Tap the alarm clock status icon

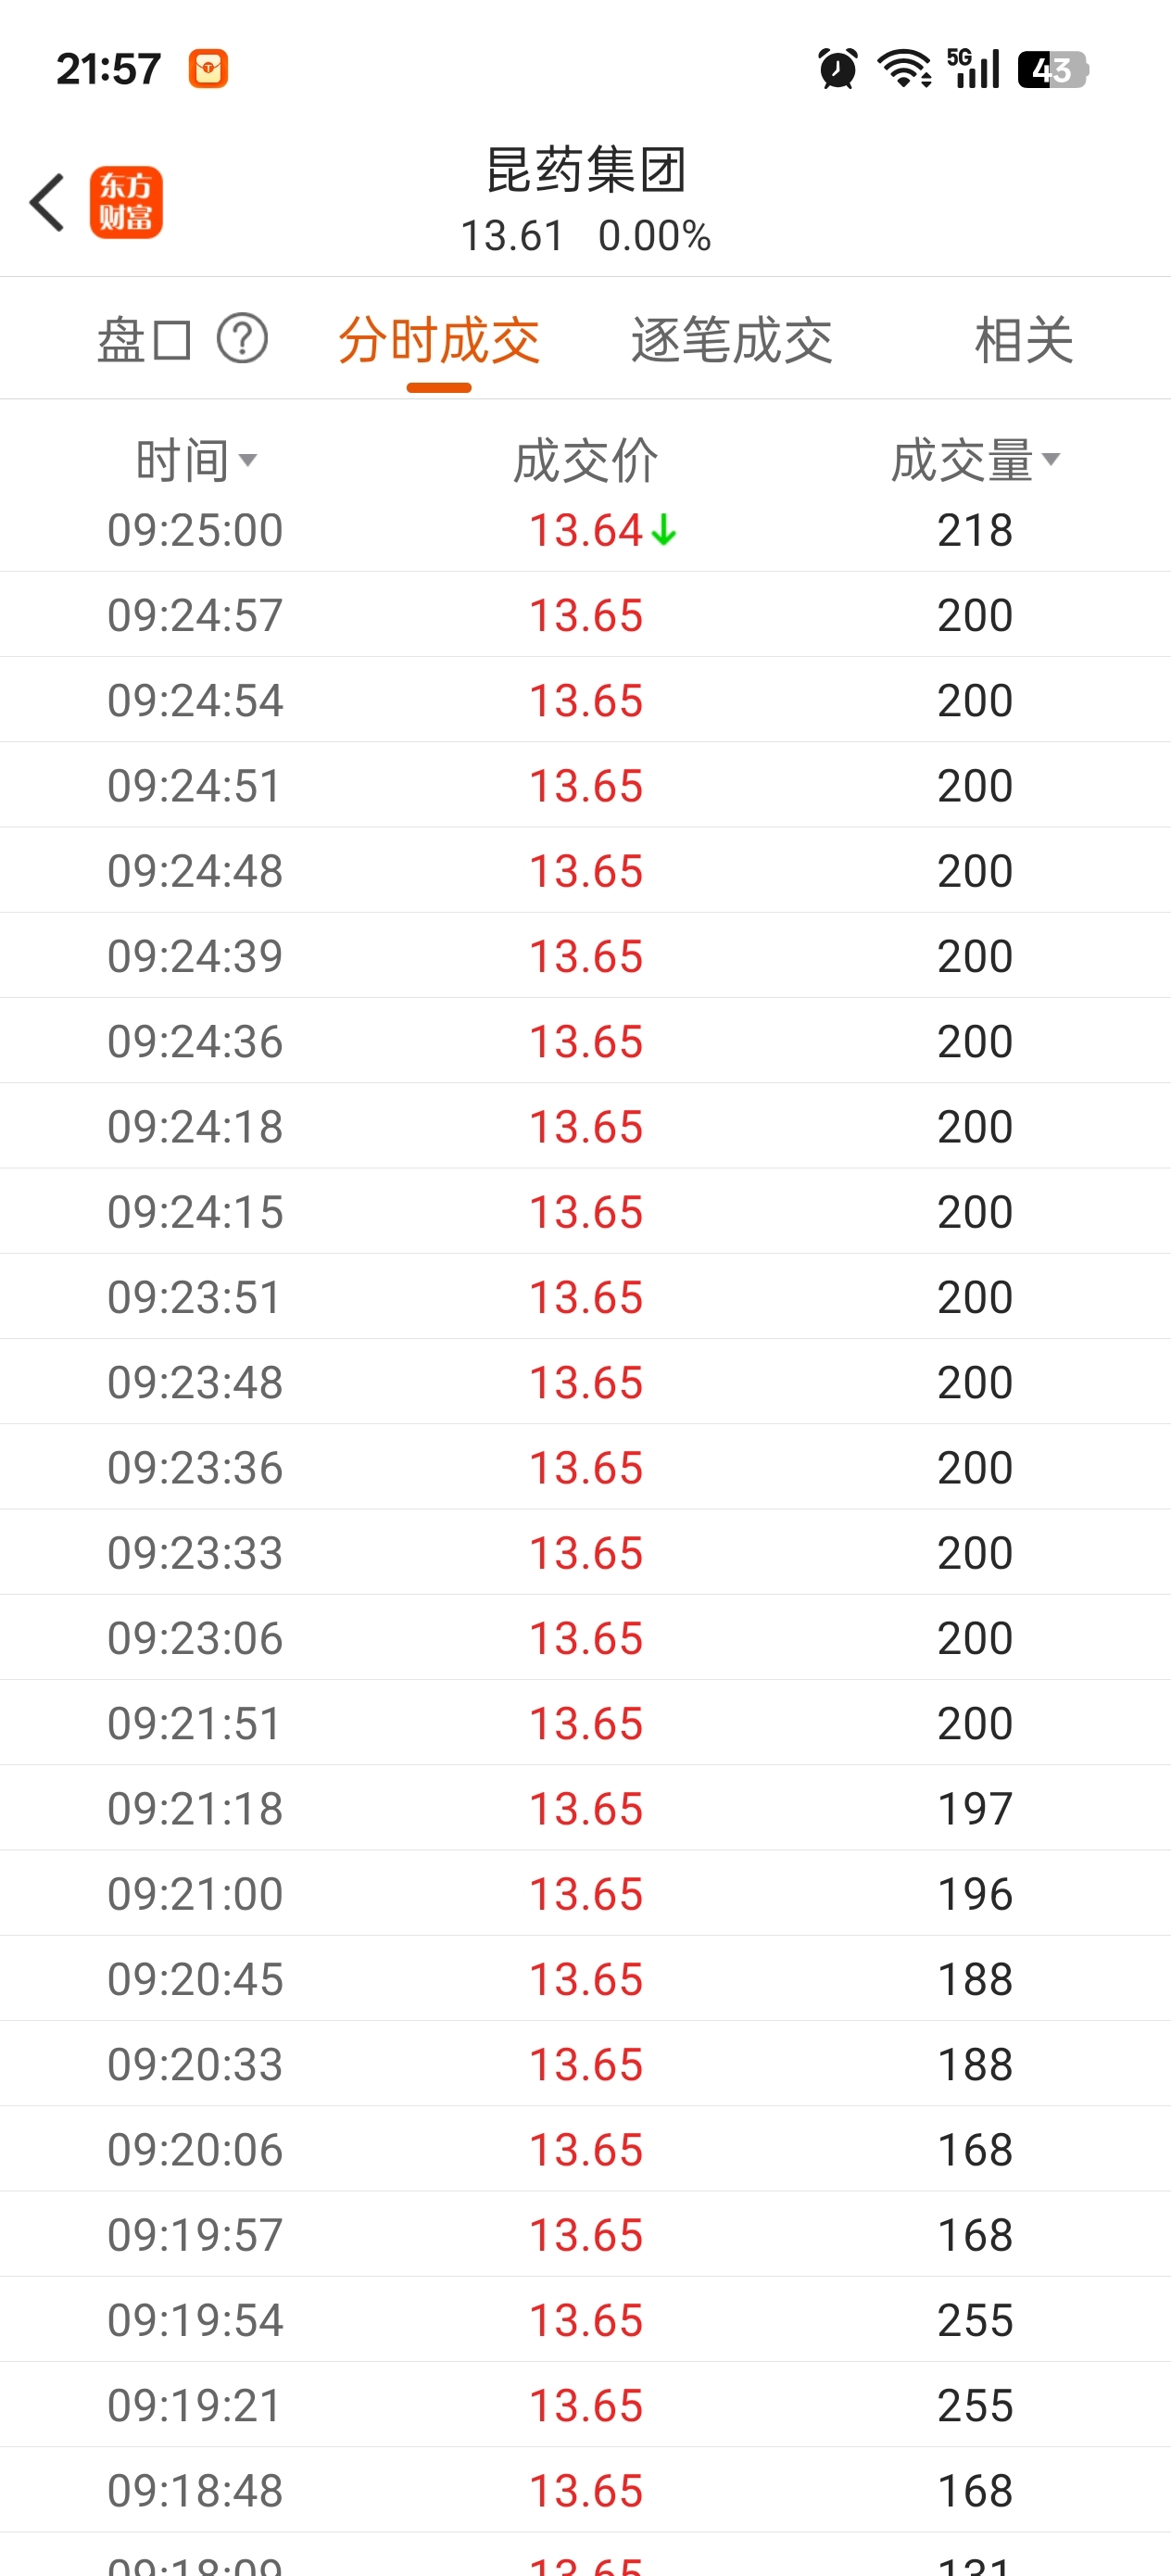coord(837,69)
